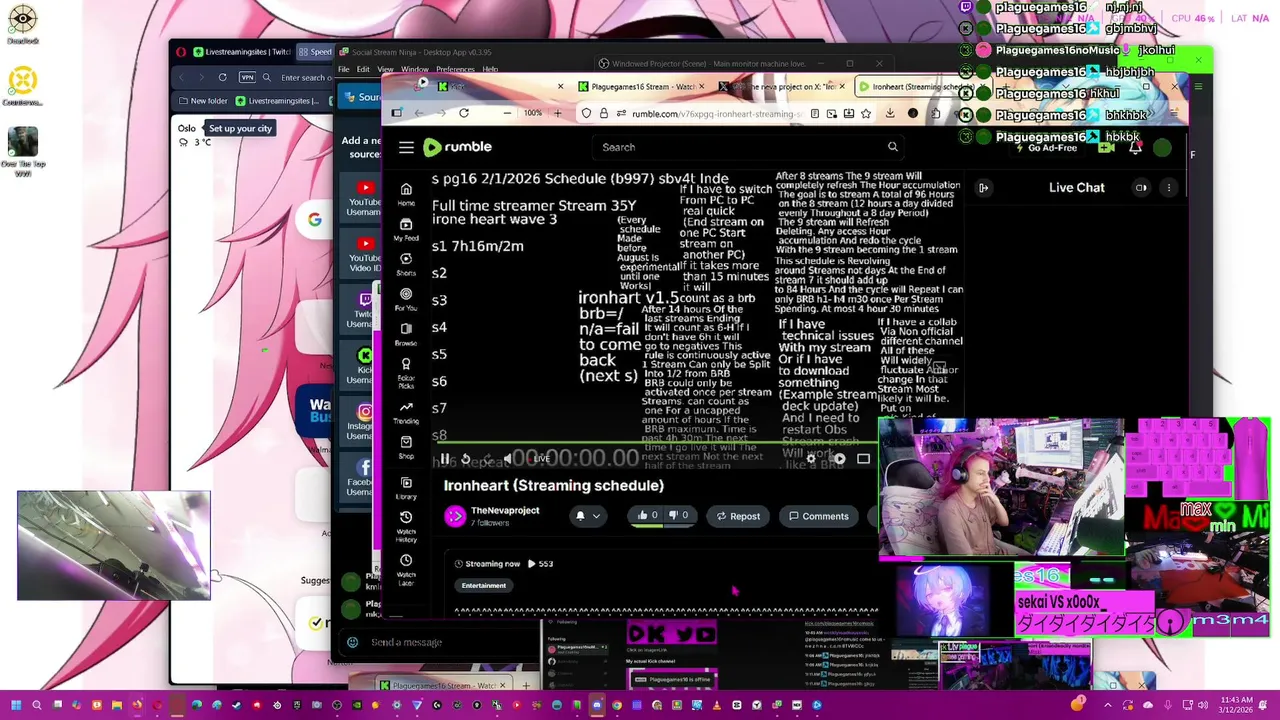The image size is (1280, 720).
Task: Open taskbar Search icon
Action: click(37, 705)
